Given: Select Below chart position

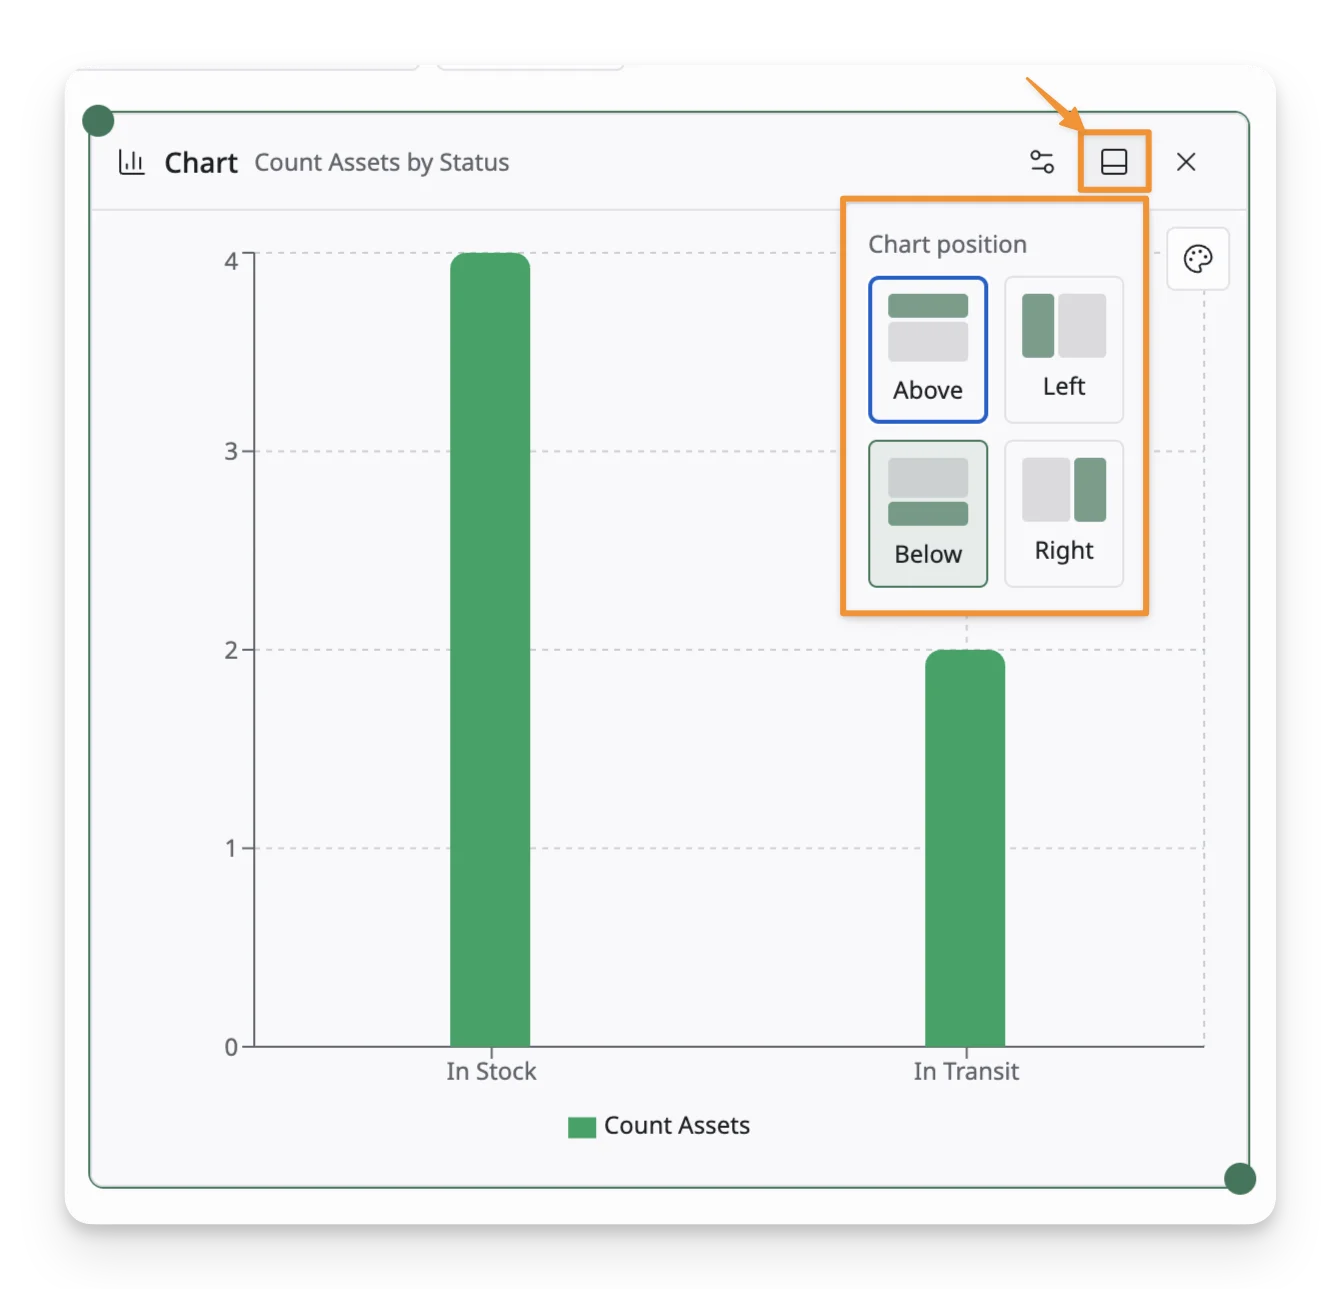Looking at the screenshot, I should click(x=928, y=514).
